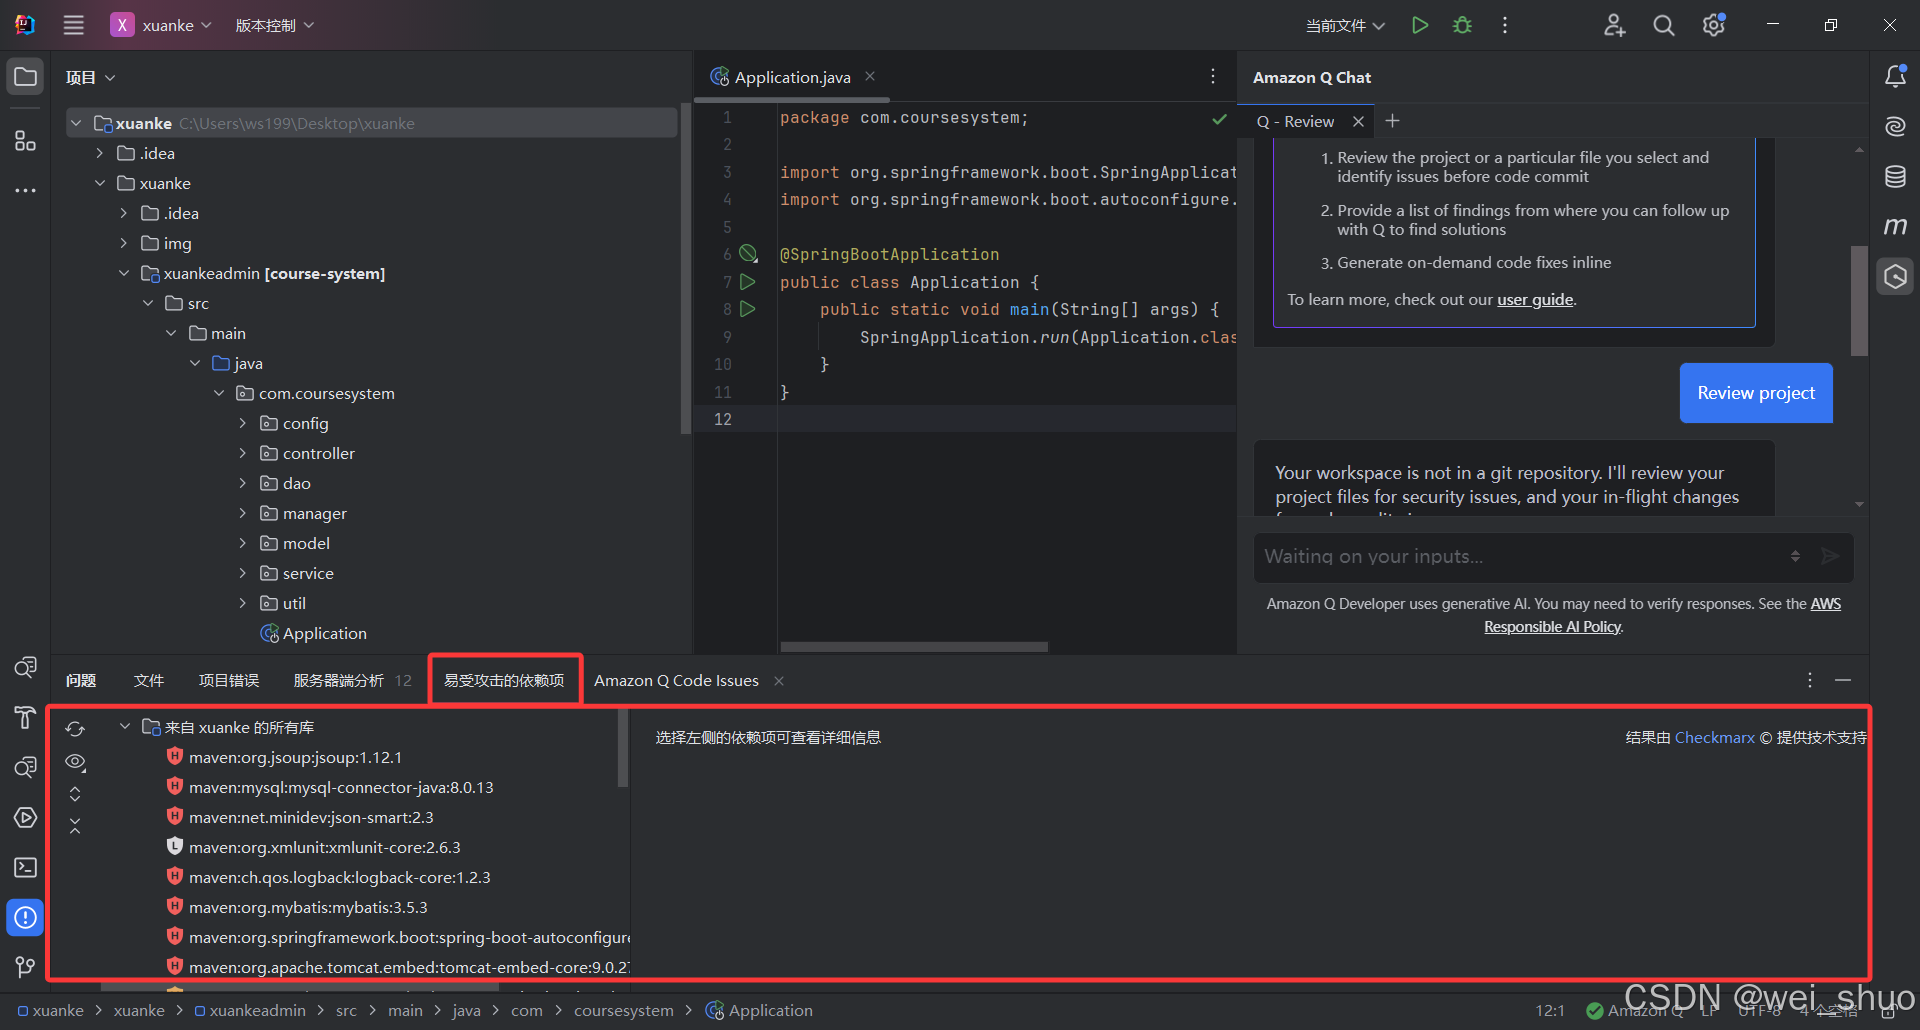Run Application class from gutter at line 7
Screen dimensions: 1920x1030
point(747,282)
